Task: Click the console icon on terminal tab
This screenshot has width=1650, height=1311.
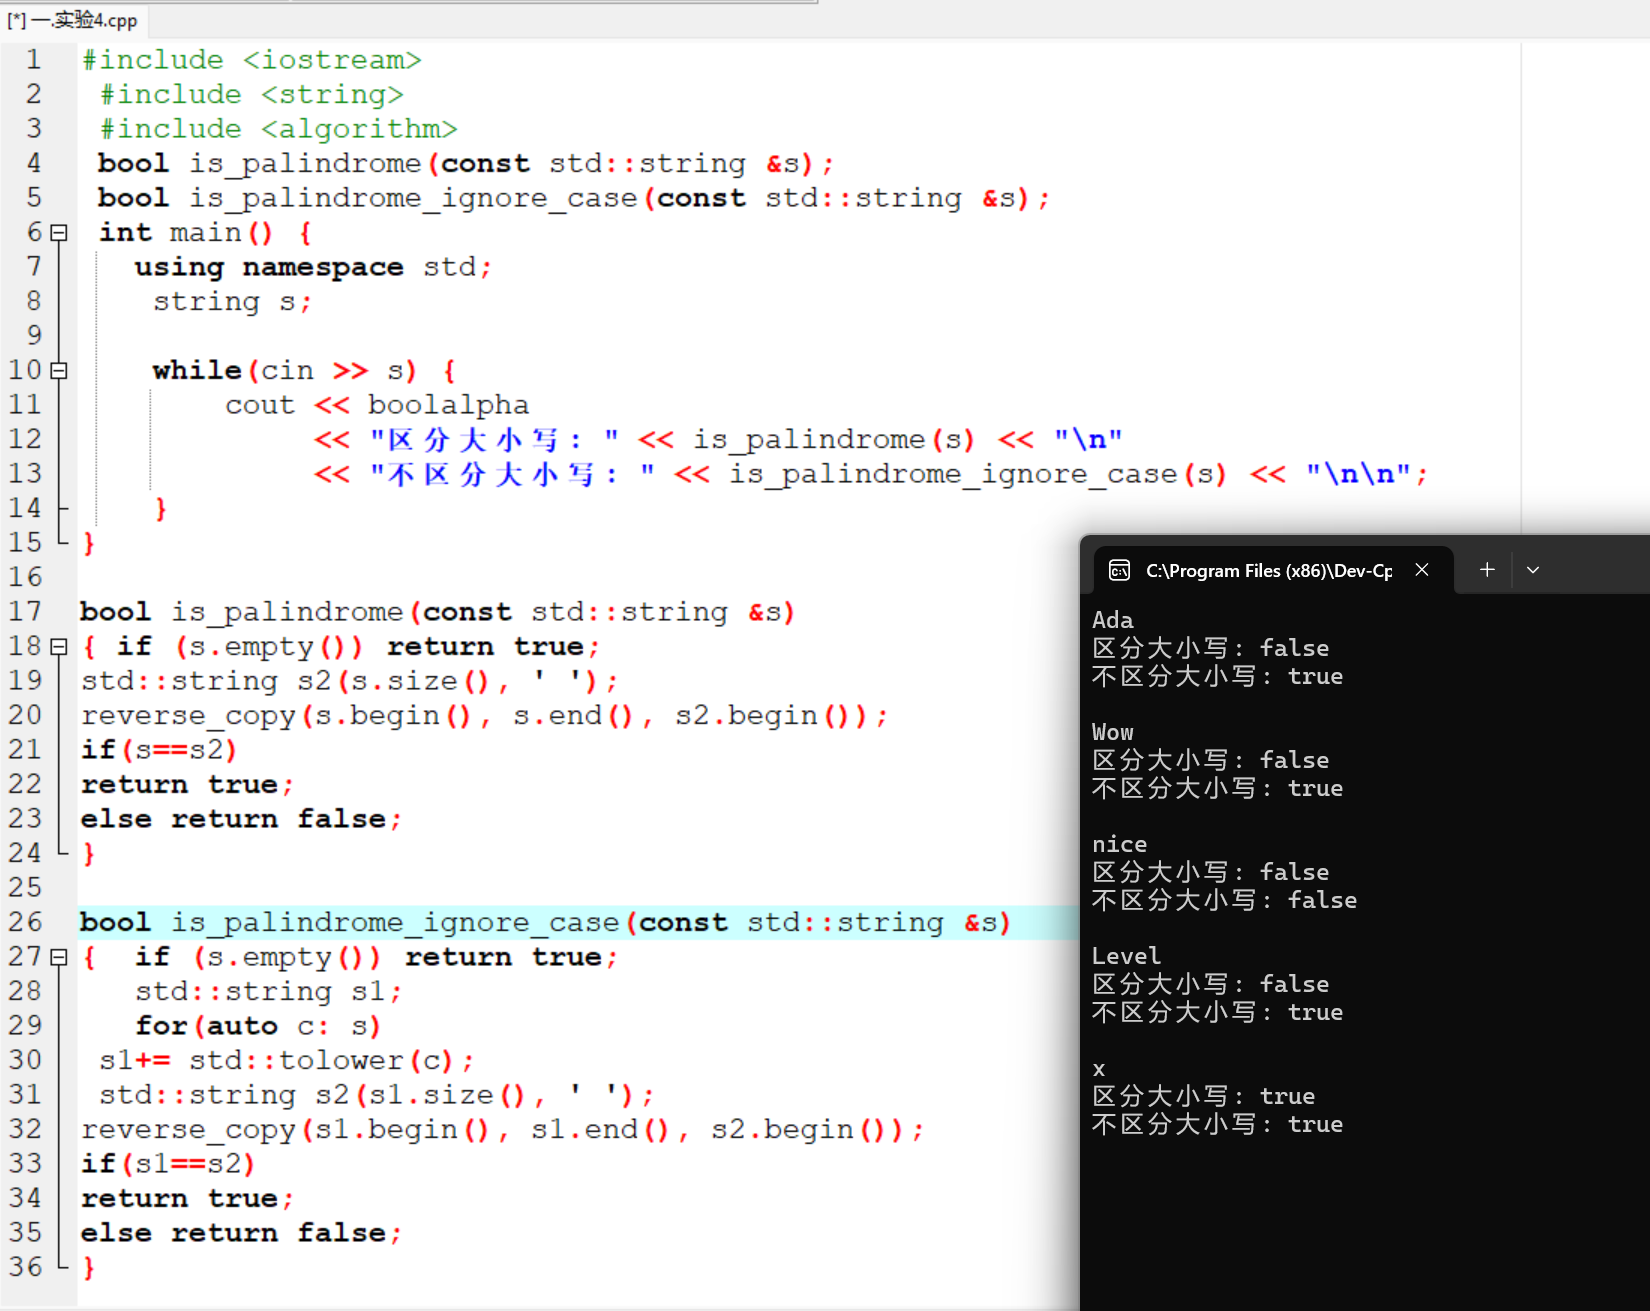Action: click(1119, 570)
